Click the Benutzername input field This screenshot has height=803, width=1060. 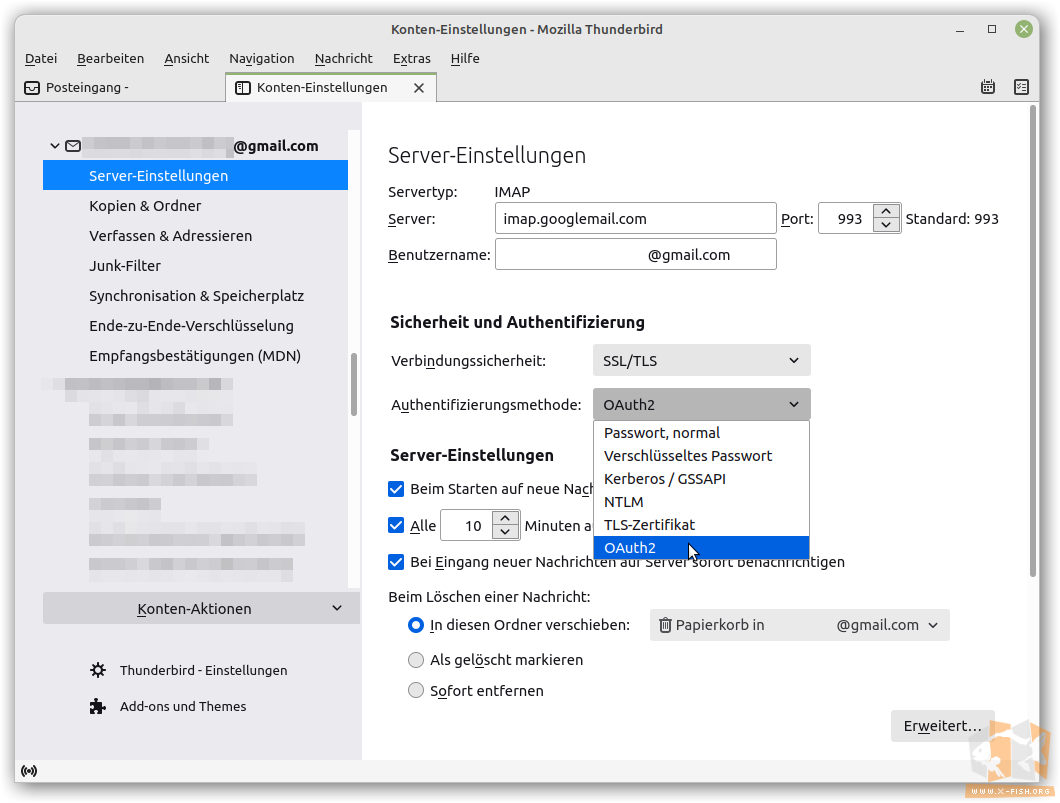635,255
